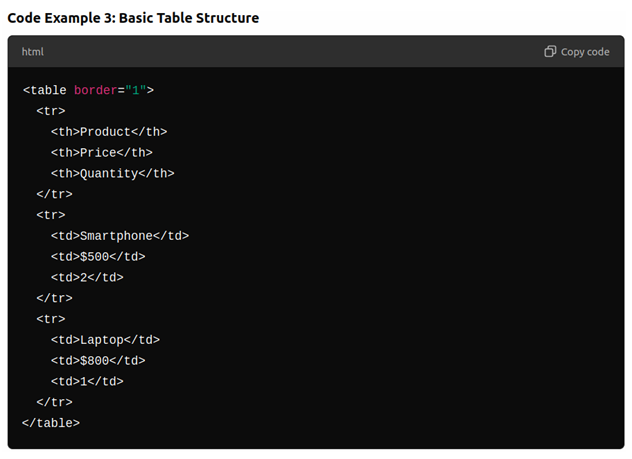Click the $800 table cell line
This screenshot has height=459, width=632.
(x=98, y=361)
